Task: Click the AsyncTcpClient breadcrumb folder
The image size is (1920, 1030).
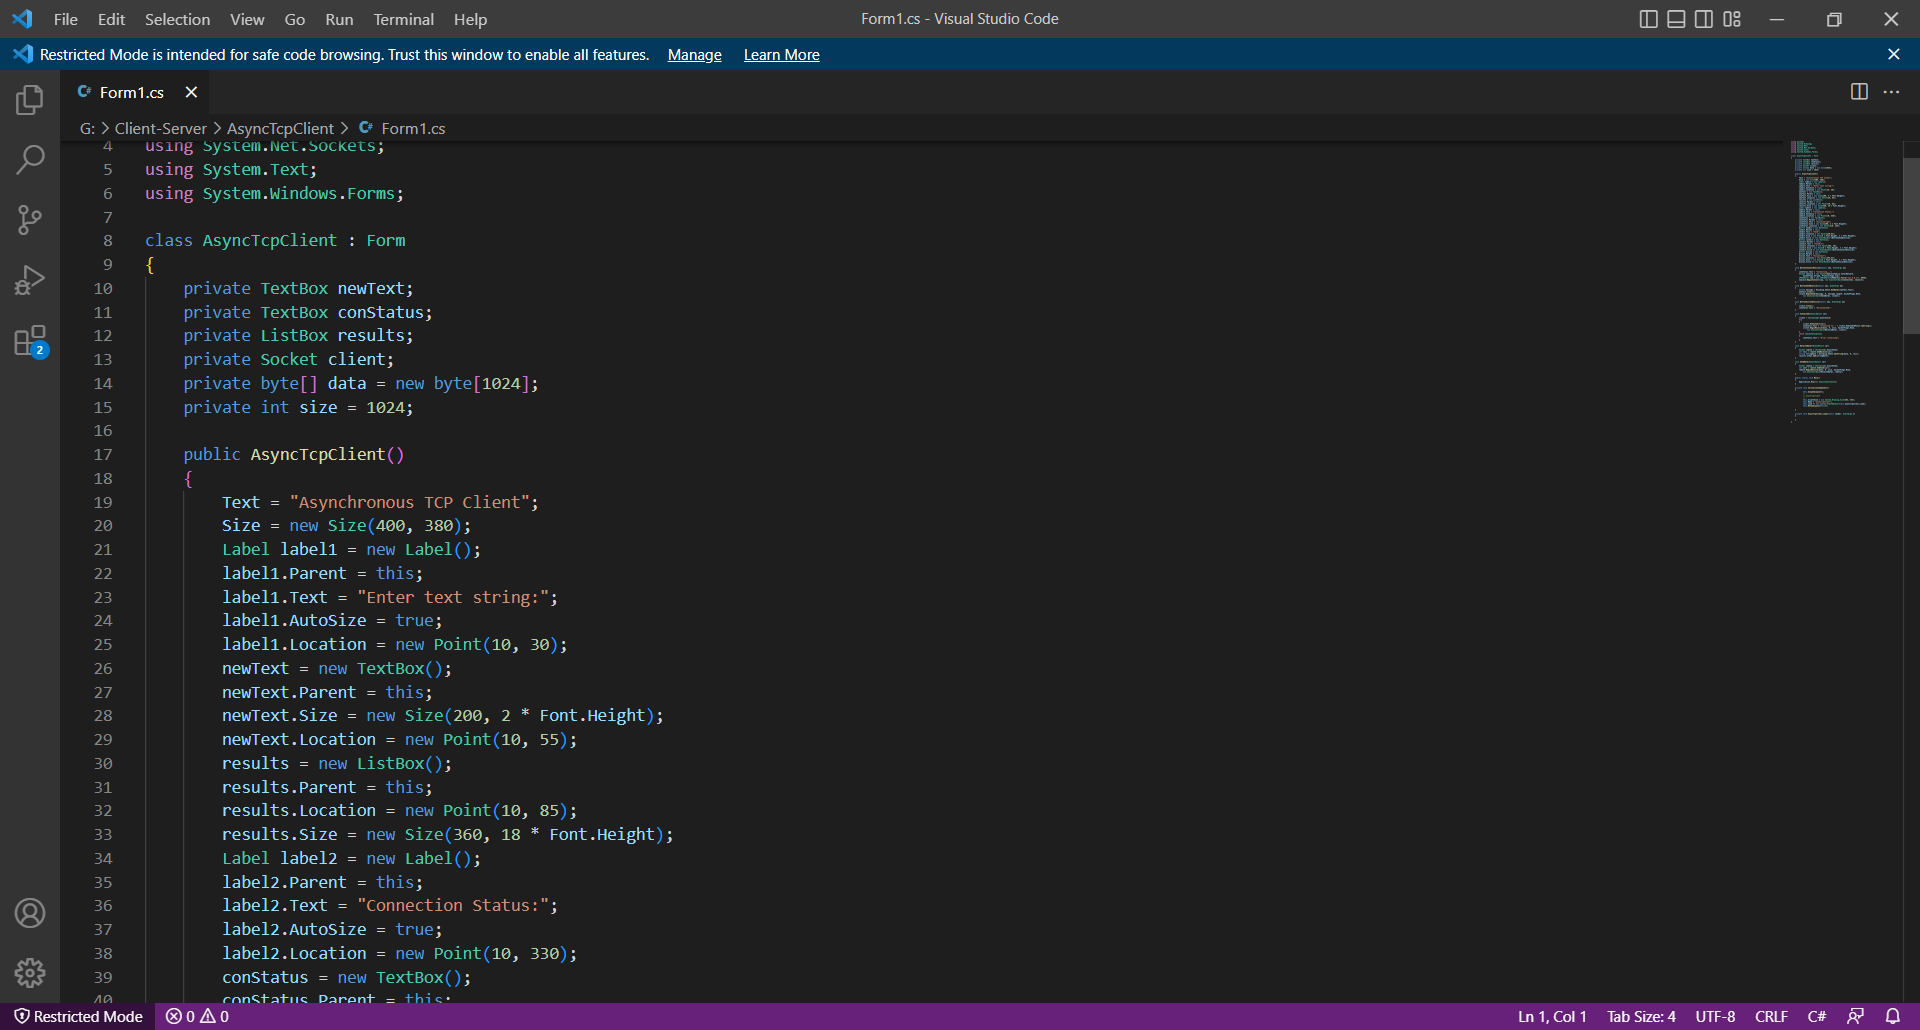Action: pyautogui.click(x=280, y=128)
